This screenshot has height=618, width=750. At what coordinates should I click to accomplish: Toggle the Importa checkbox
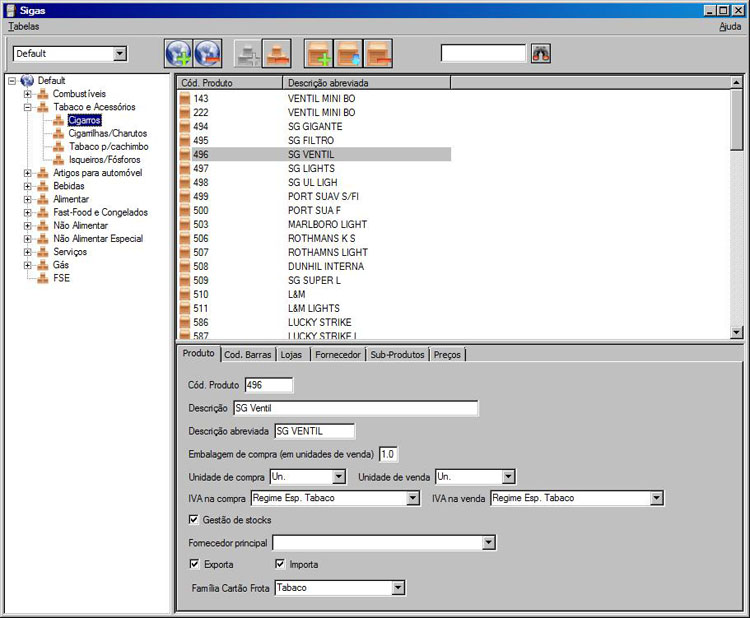coord(279,564)
